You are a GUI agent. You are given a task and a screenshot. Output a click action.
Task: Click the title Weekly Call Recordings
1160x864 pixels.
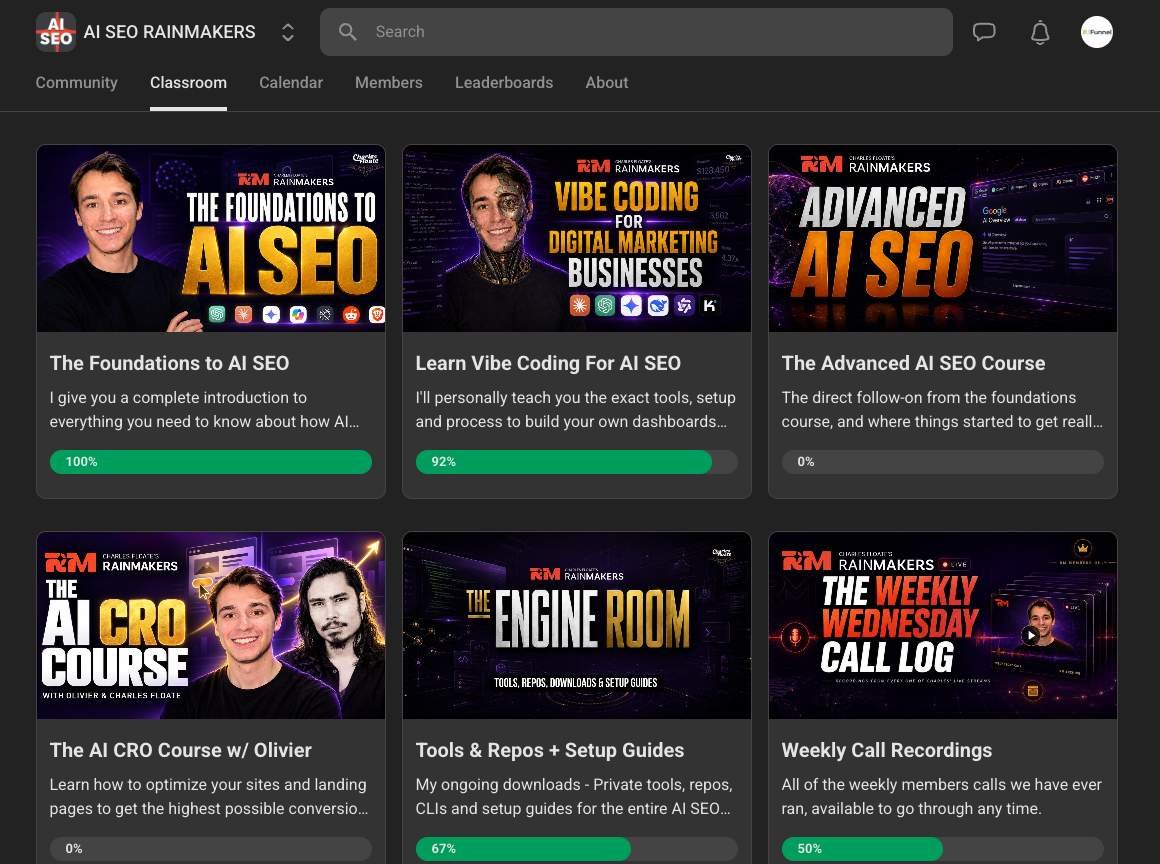[x=886, y=750]
